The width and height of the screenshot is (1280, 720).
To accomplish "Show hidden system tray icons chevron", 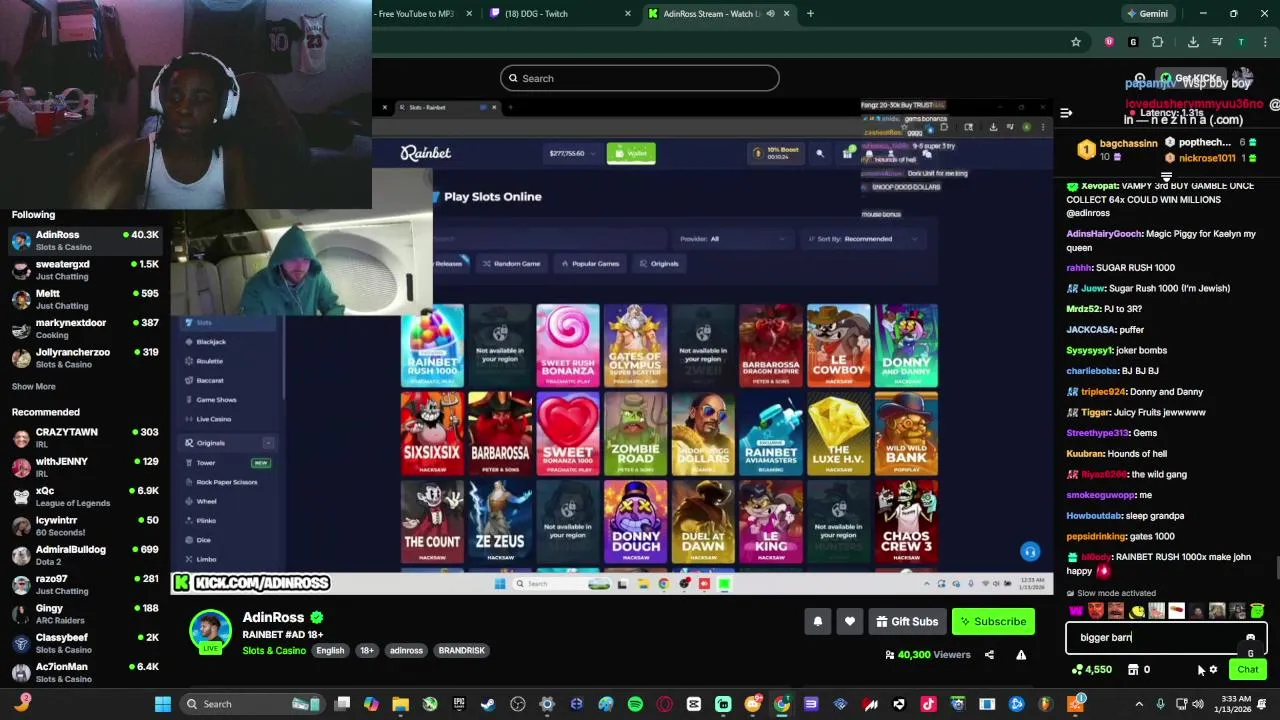I will [x=1141, y=704].
